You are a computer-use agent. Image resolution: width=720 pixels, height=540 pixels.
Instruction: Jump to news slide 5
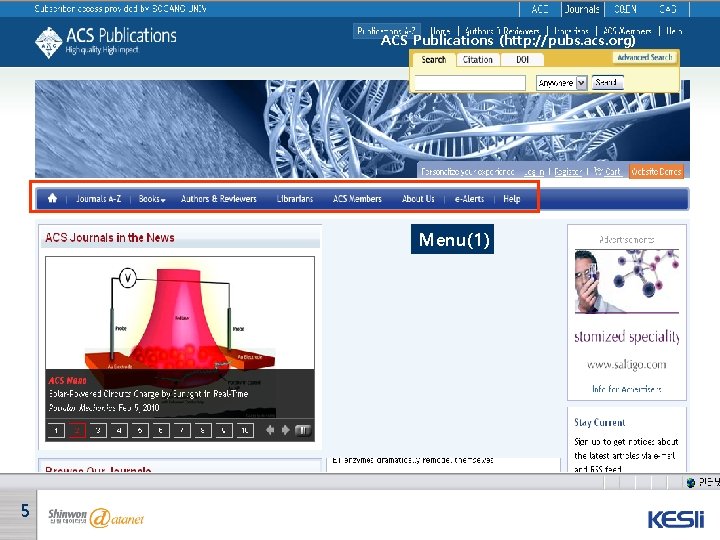tap(140, 430)
